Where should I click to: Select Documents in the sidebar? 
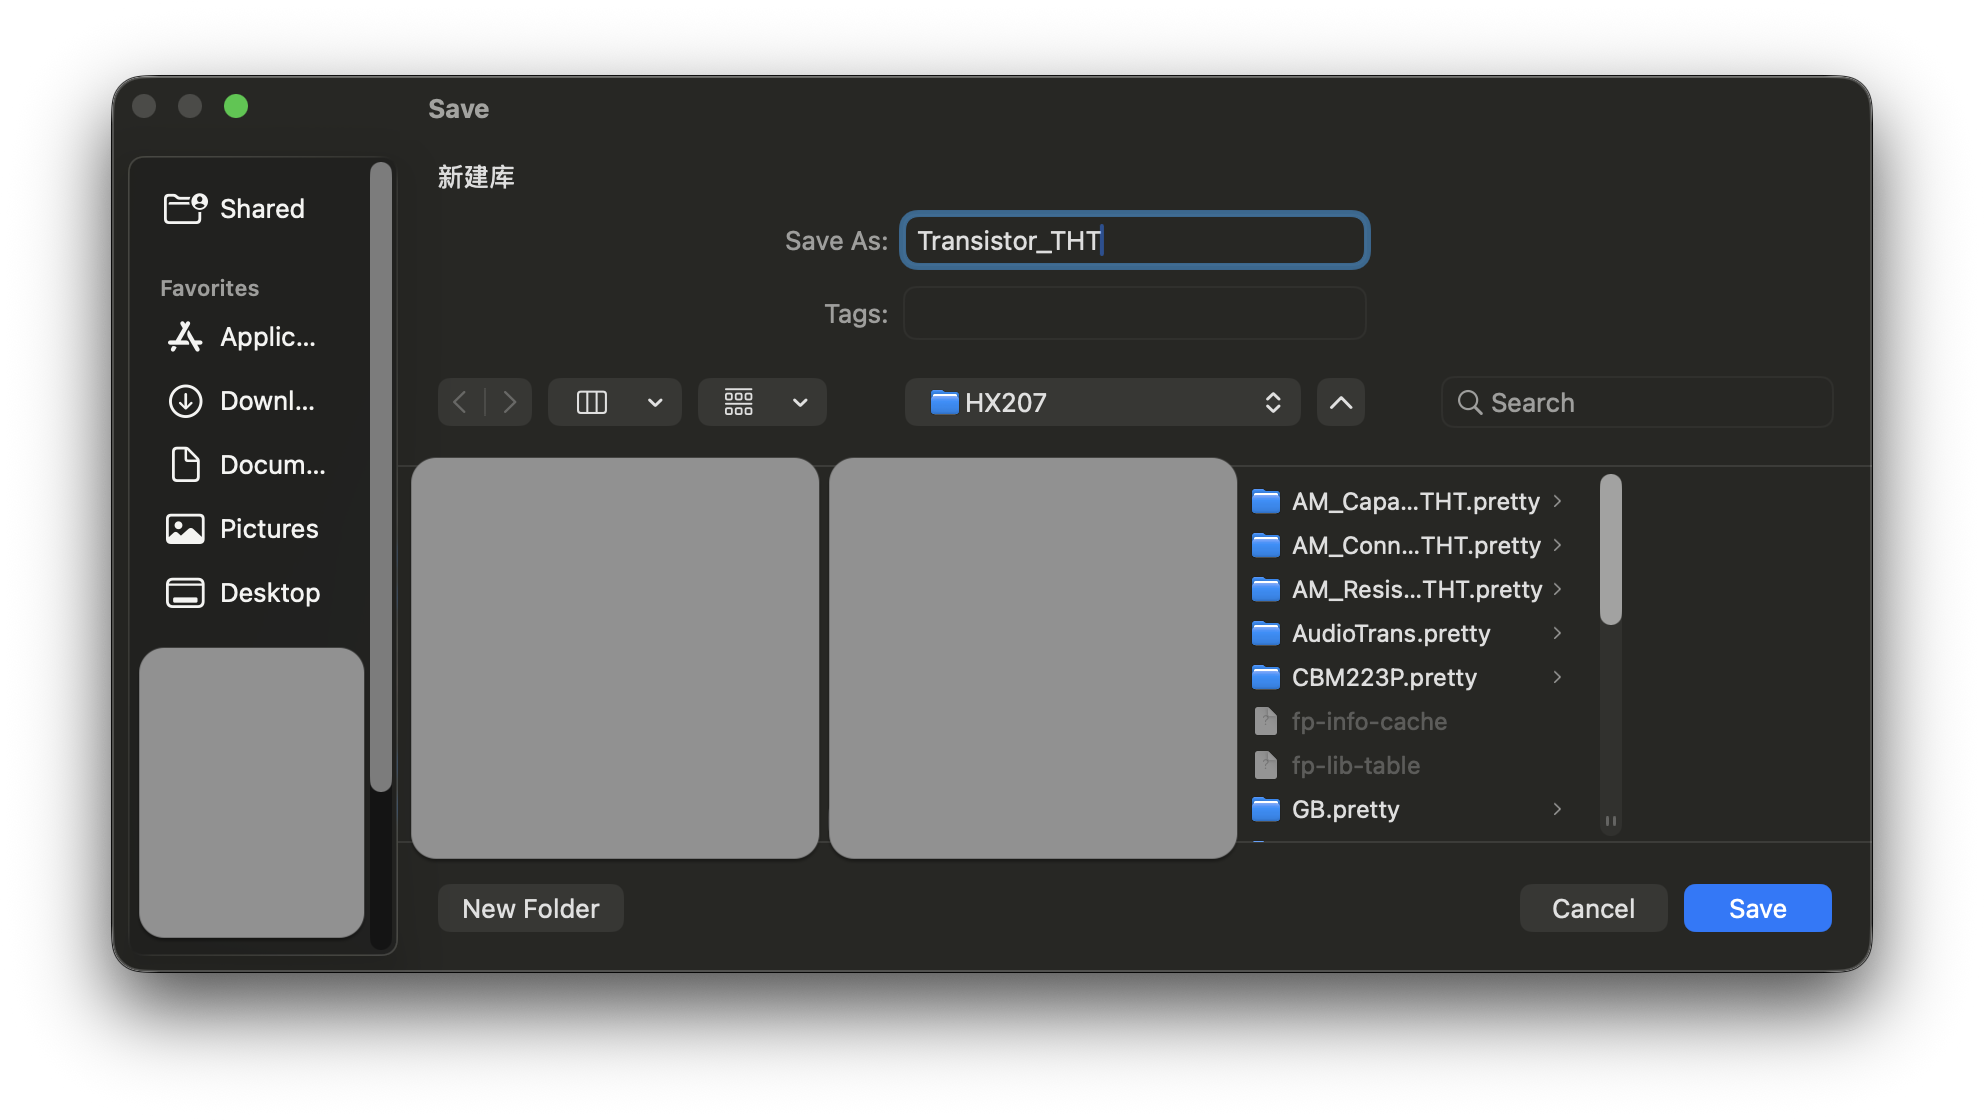pos(245,465)
